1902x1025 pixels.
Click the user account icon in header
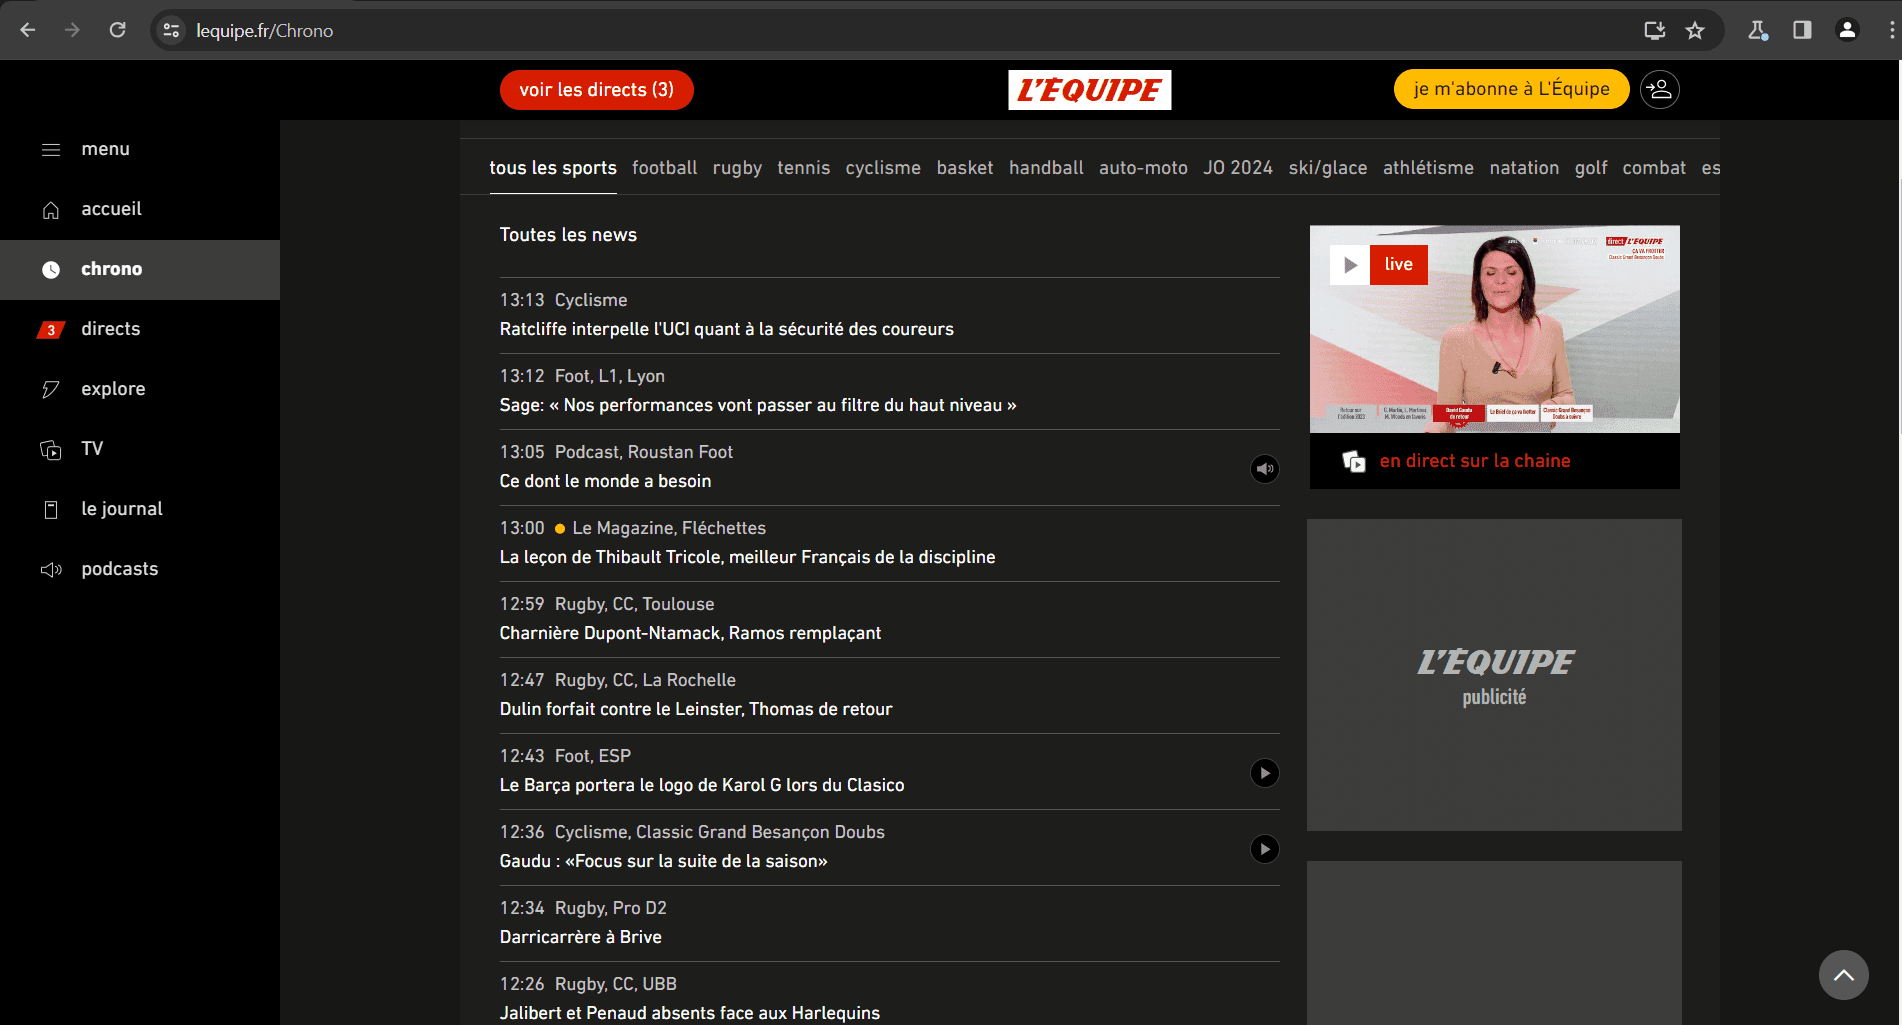pos(1660,90)
